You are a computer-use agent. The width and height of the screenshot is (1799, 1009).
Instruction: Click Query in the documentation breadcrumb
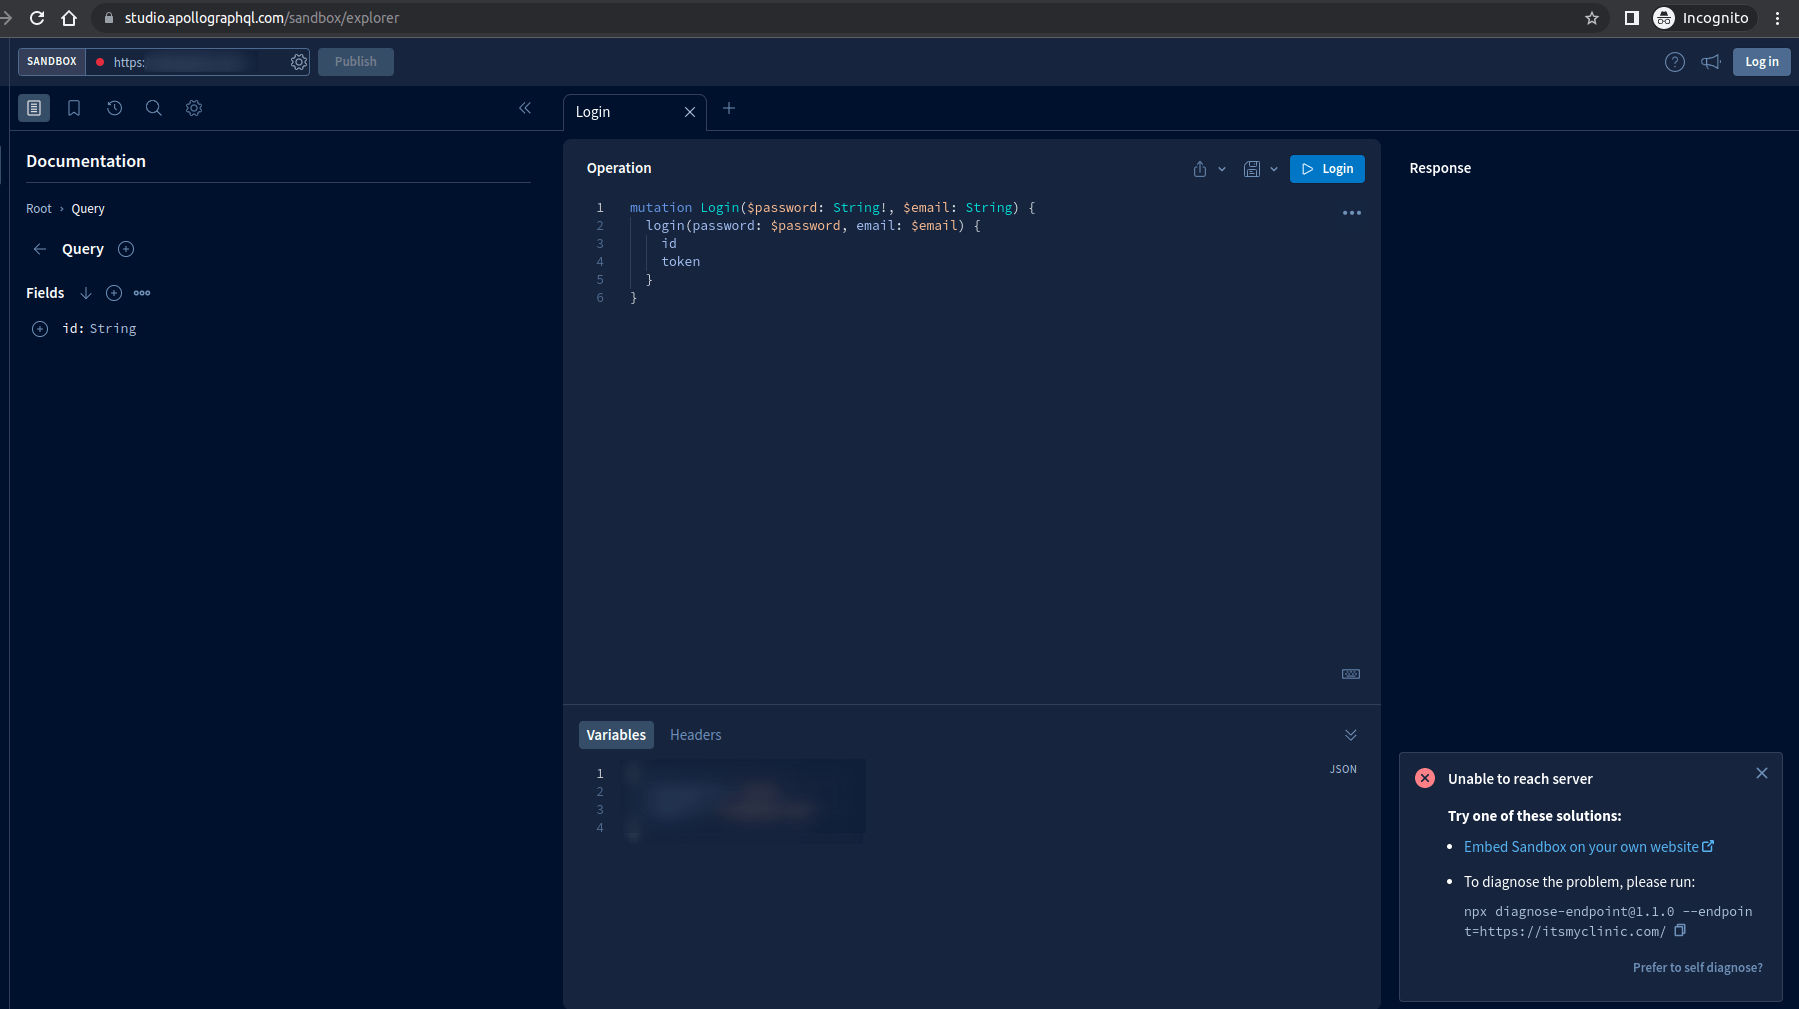pyautogui.click(x=88, y=209)
